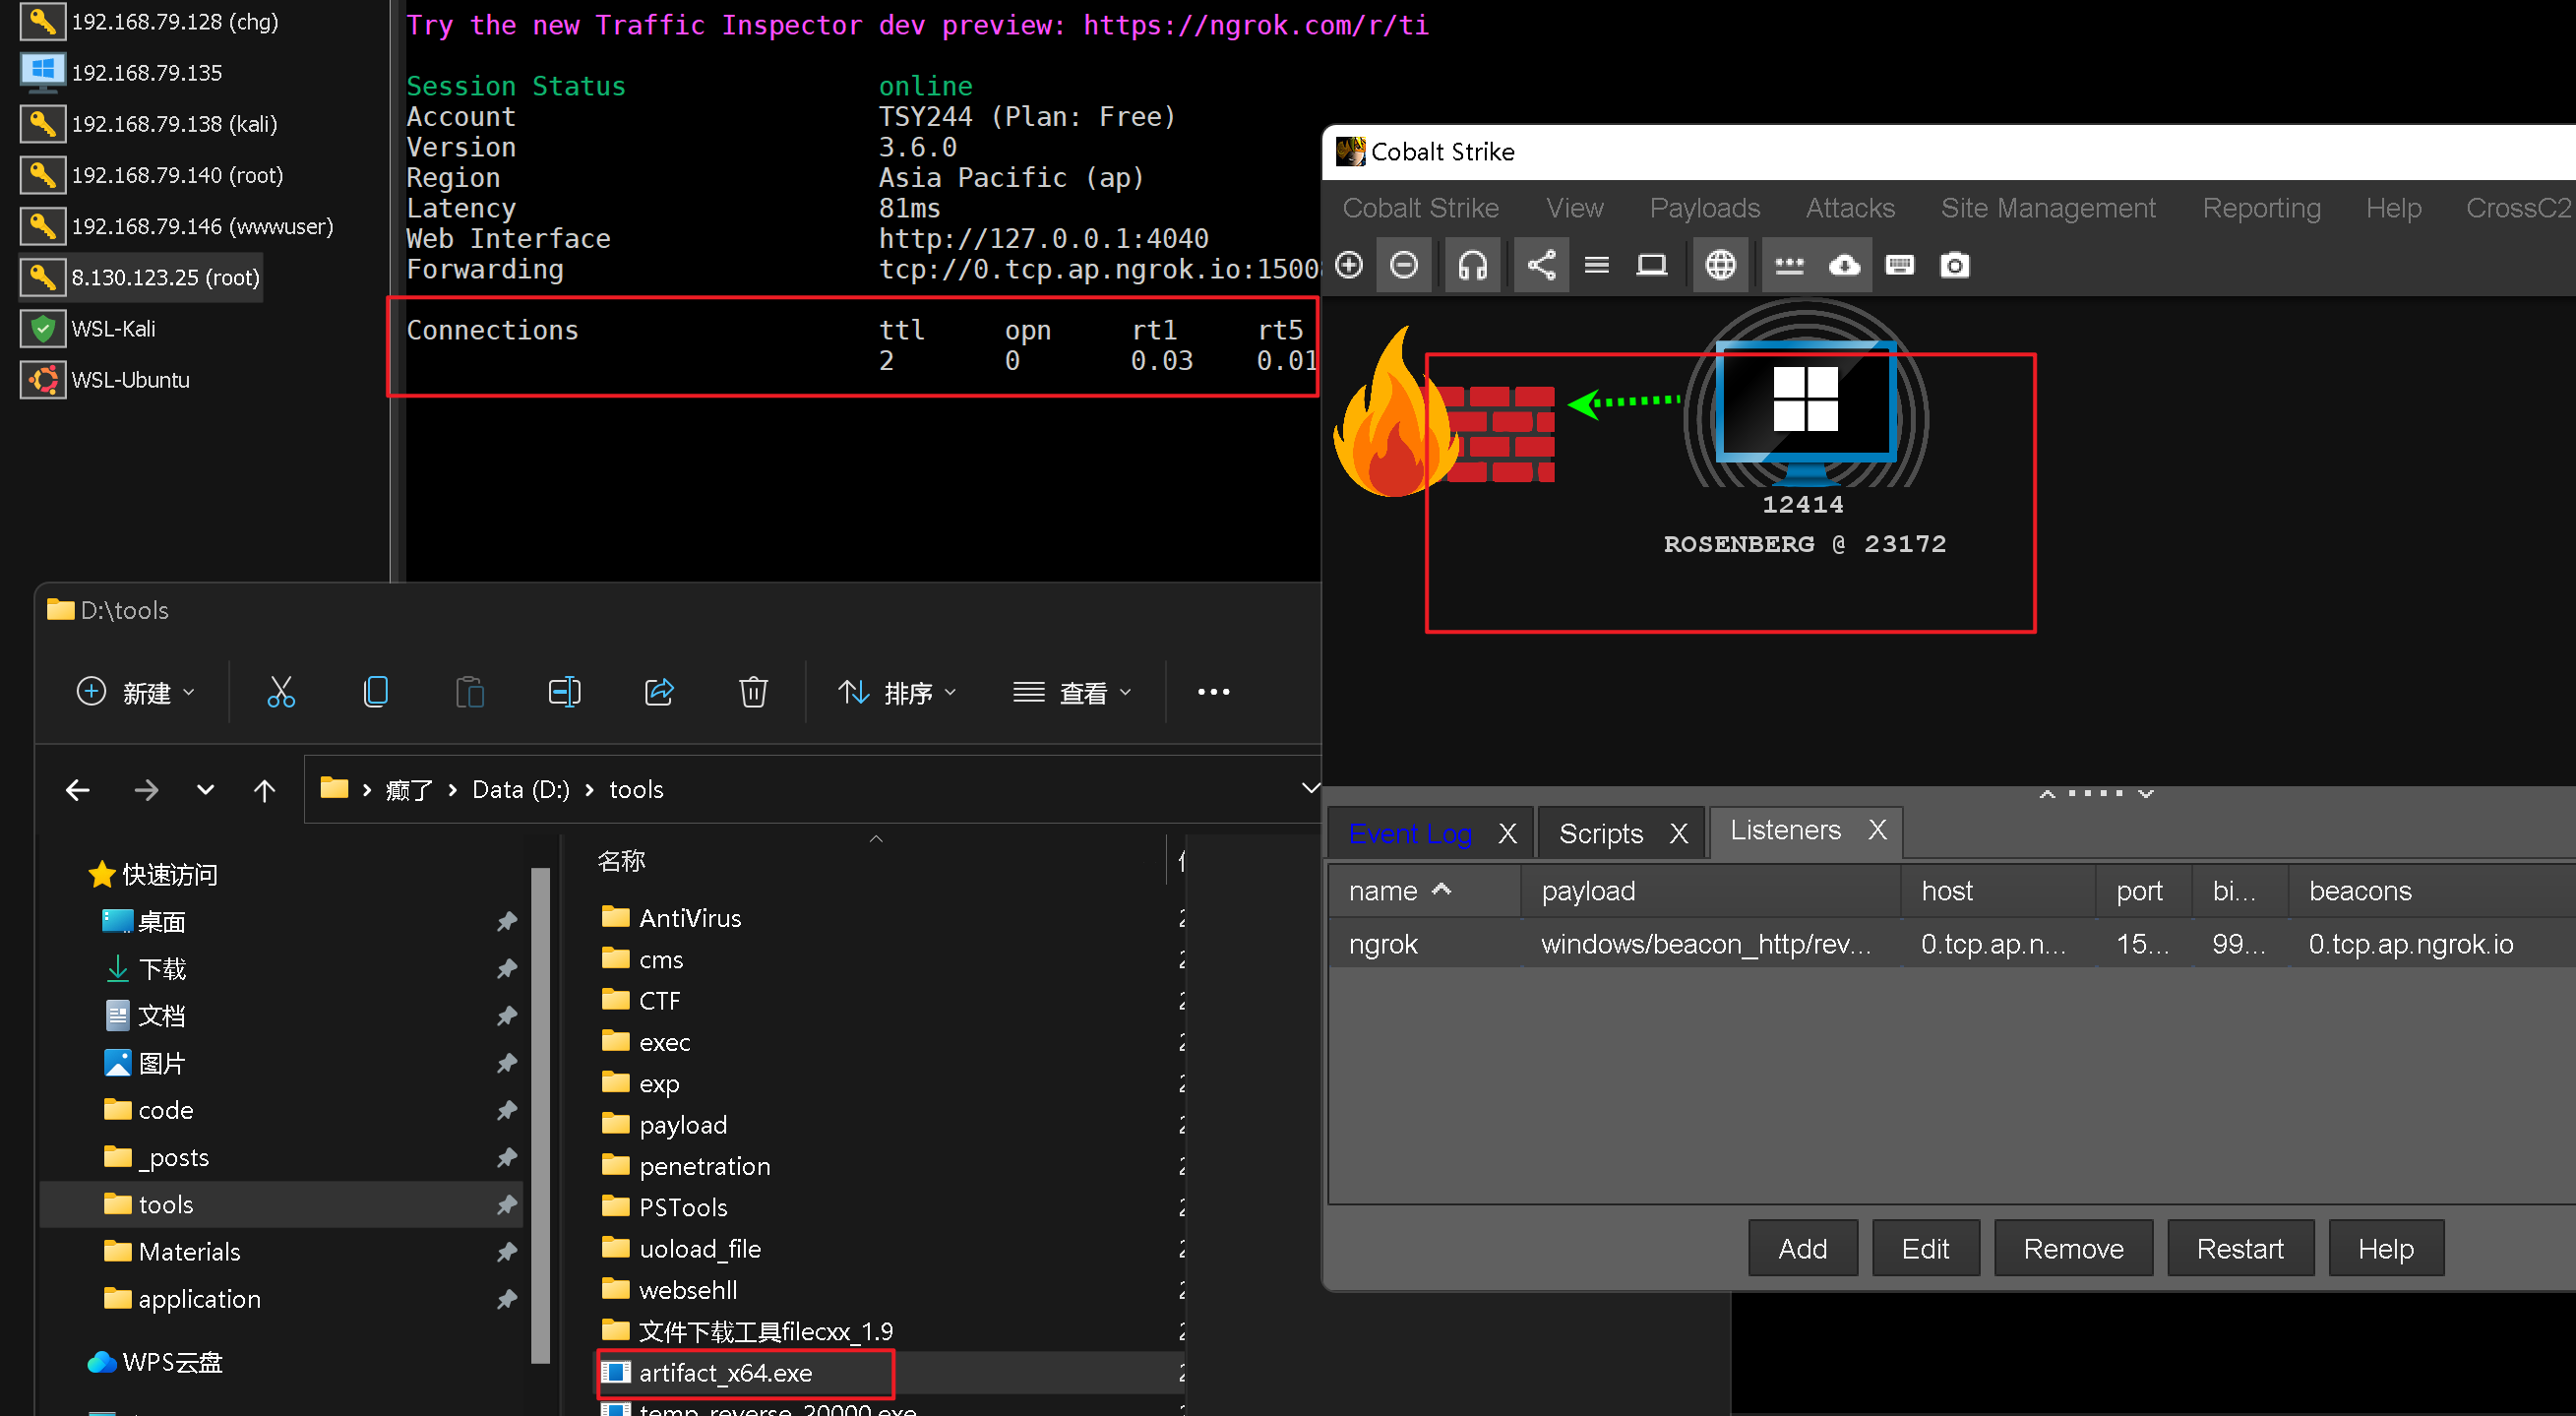
Task: Expand the payload folder in tools directory
Action: [678, 1123]
